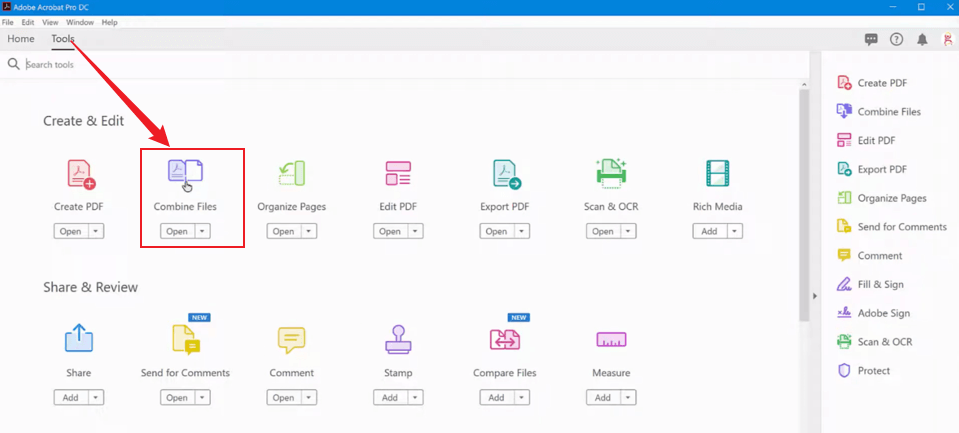Collapse the right tools pane arrow
Image resolution: width=959 pixels, height=433 pixels.
click(815, 296)
